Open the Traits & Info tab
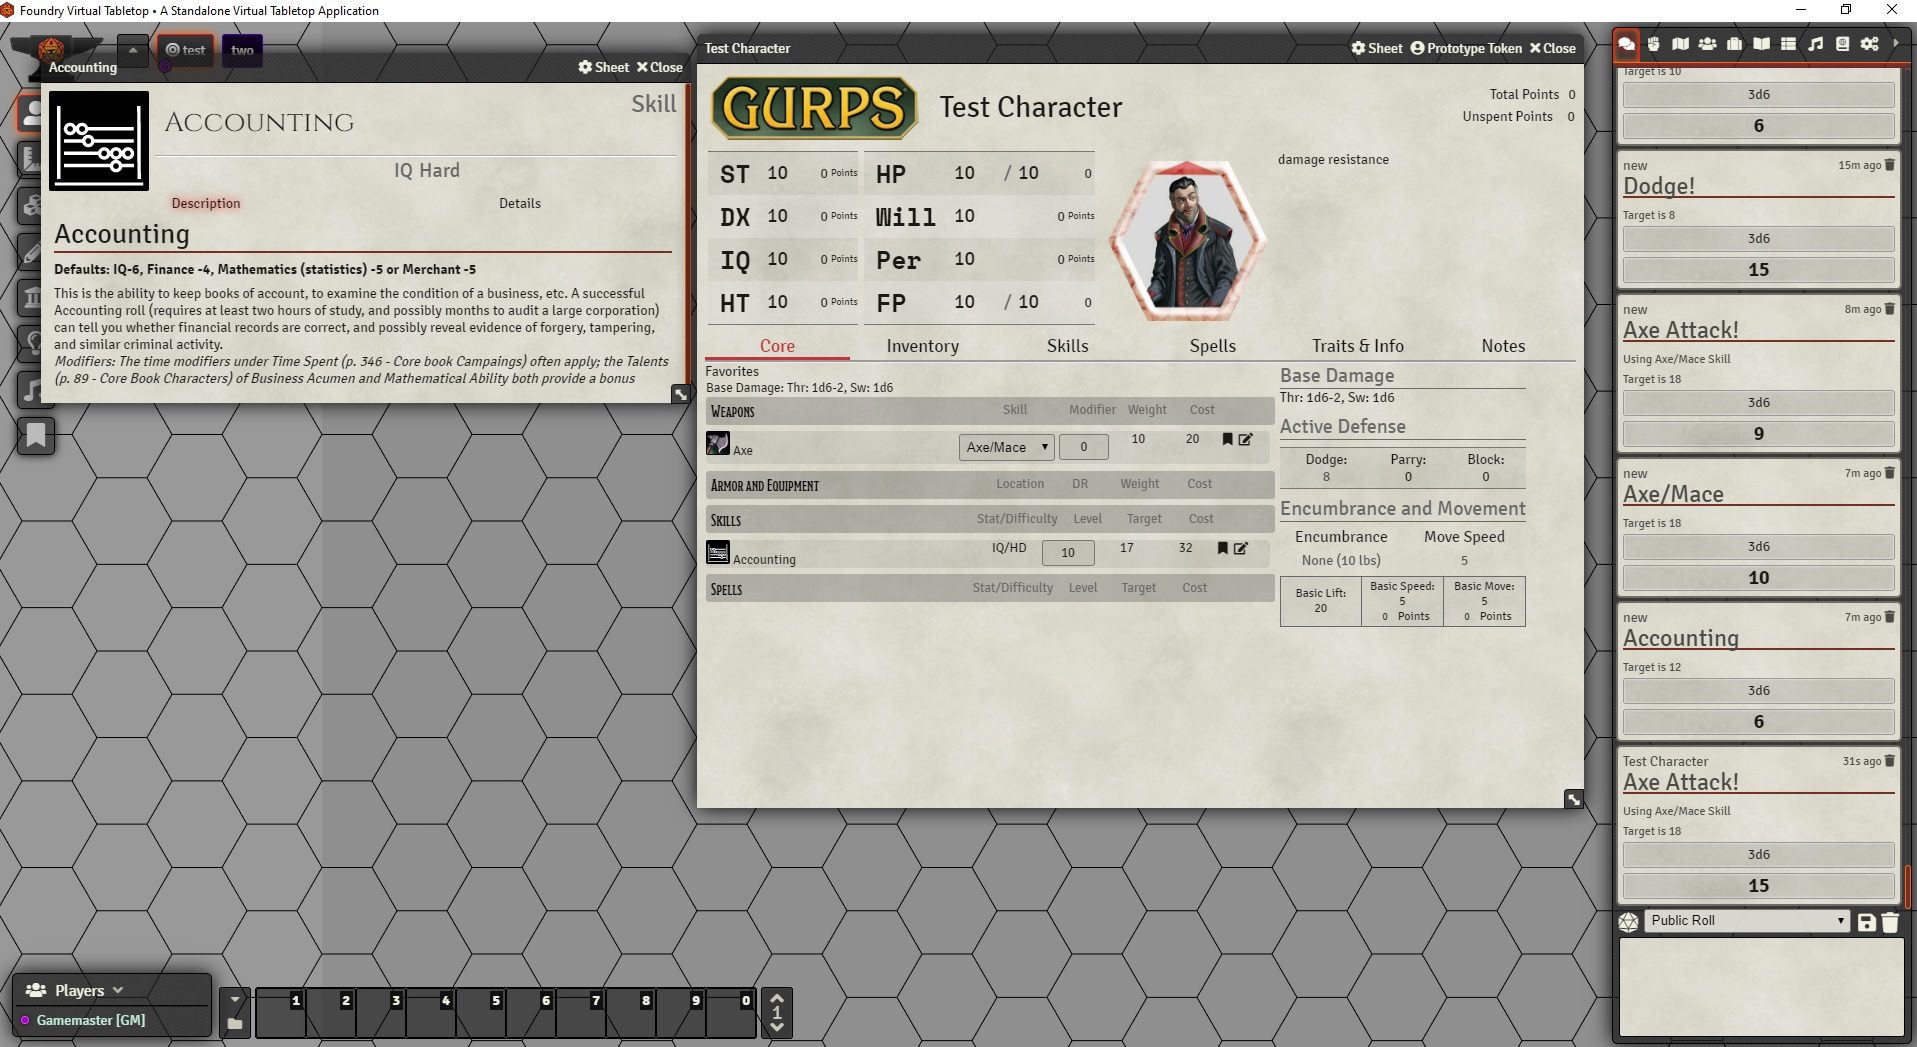 tap(1357, 346)
